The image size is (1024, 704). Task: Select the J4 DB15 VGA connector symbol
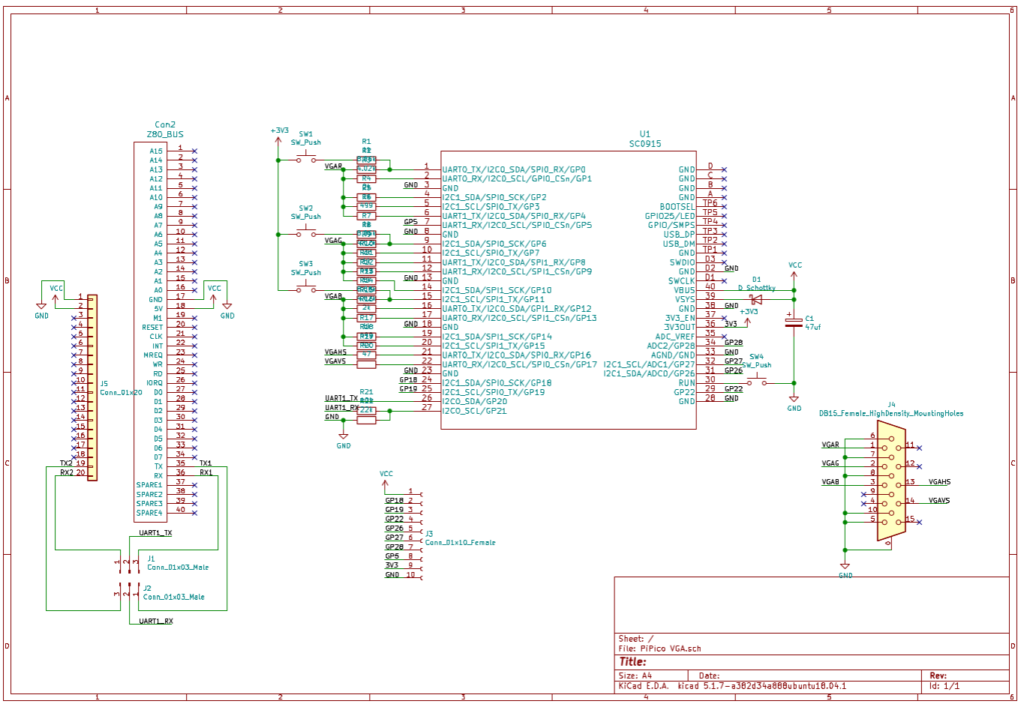tap(886, 482)
